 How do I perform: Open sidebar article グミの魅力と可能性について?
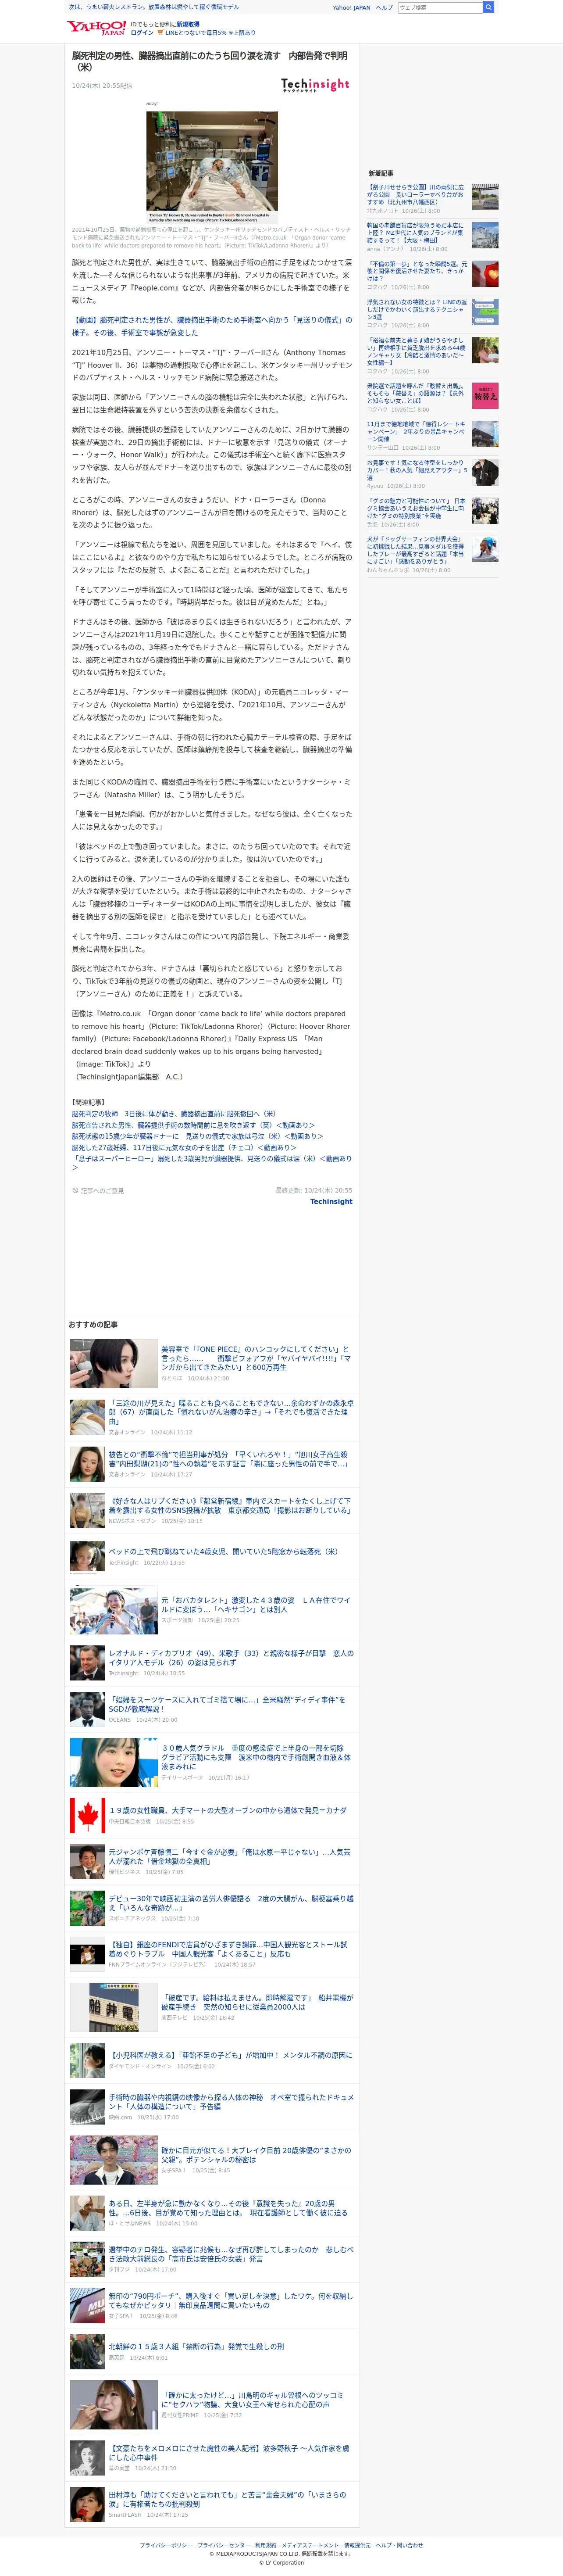tap(416, 508)
